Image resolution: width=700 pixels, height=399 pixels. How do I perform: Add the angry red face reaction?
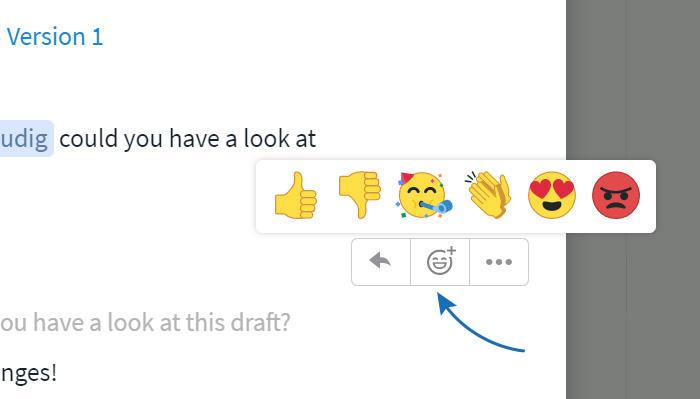point(616,195)
